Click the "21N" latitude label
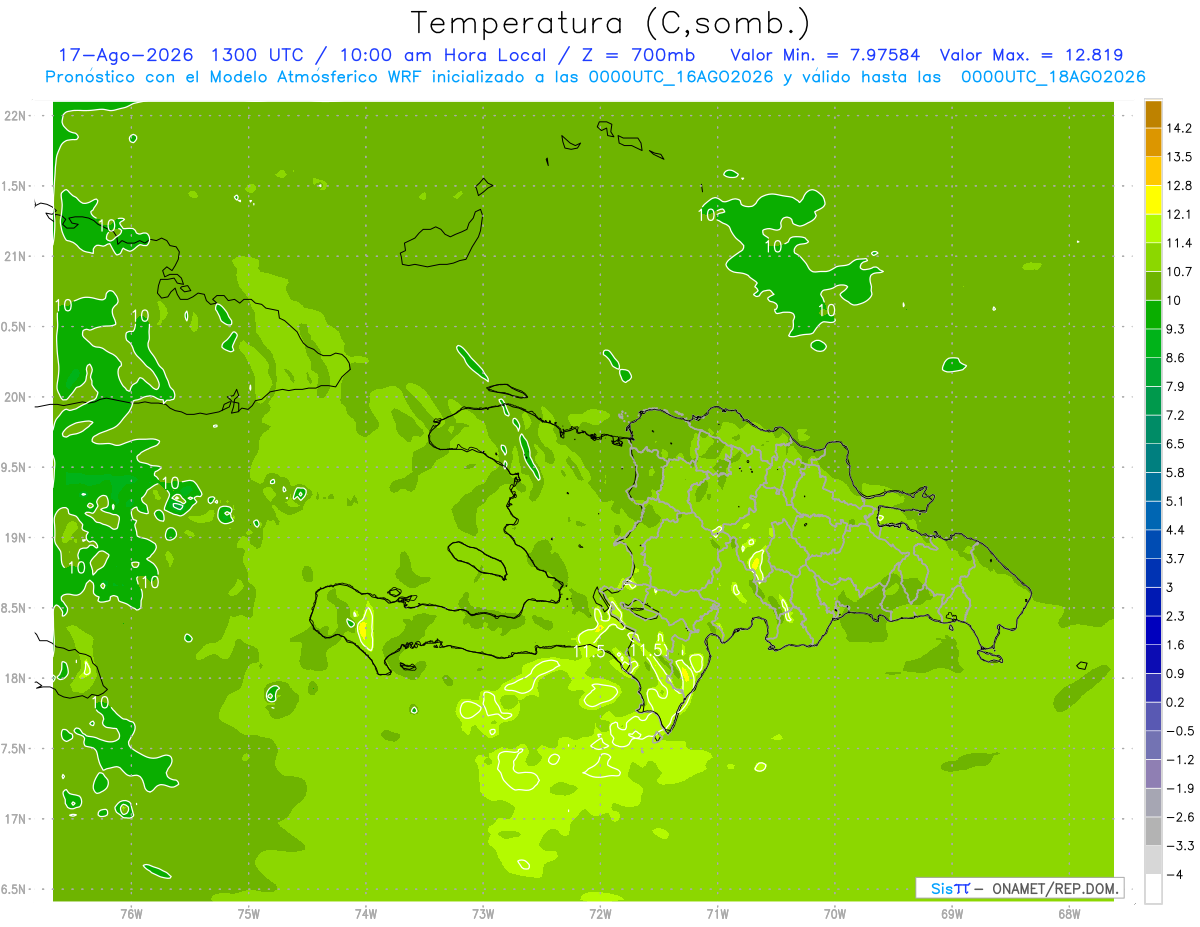1200x927 pixels. click(x=15, y=257)
